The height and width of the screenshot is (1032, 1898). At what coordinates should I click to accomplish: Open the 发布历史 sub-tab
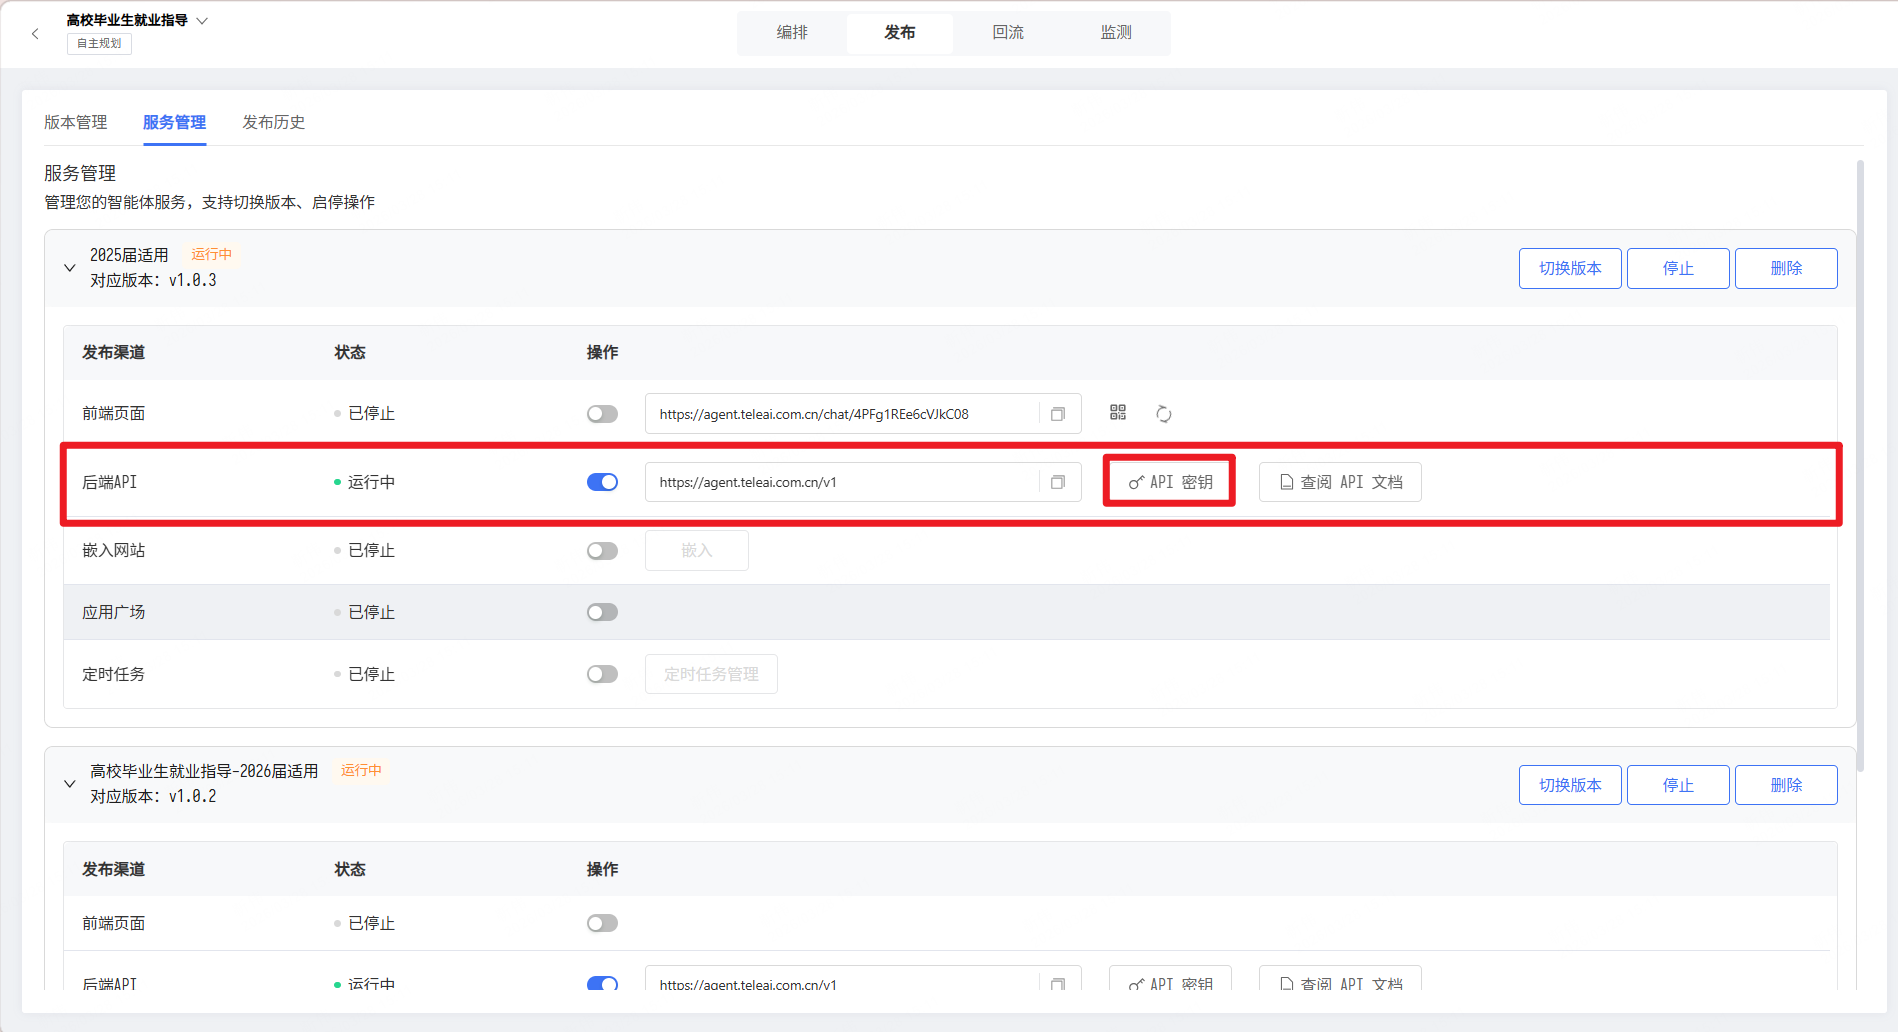pyautogui.click(x=274, y=122)
